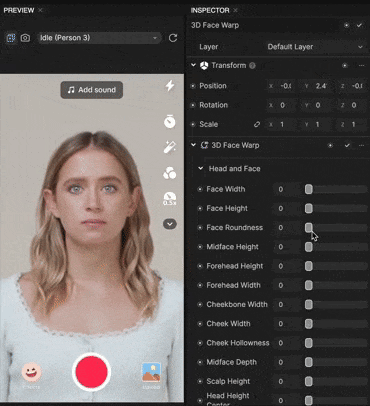Viewport: 370px width, 406px height.
Task: Toggle the 3D Face Warp component enabled checkmark
Action: coord(347,145)
